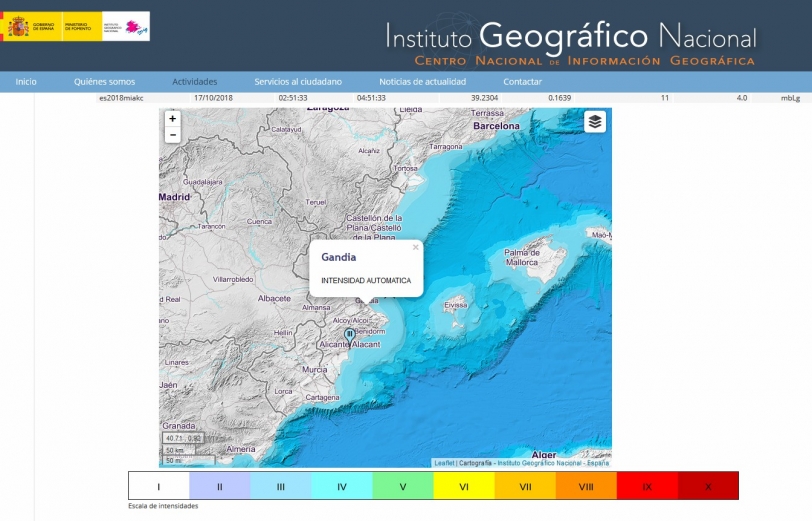Image resolution: width=812 pixels, height=521 pixels.
Task: Click the Cuenca label on the map
Action: point(259,222)
